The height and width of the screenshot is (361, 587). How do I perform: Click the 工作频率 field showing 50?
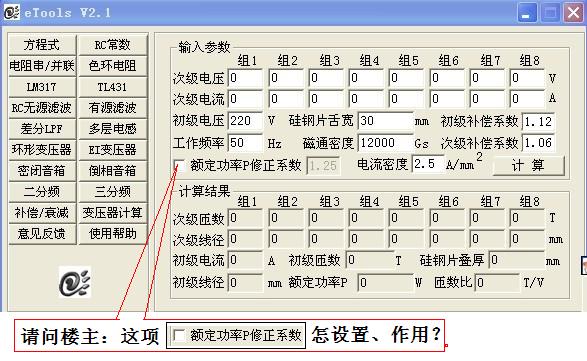(245, 143)
